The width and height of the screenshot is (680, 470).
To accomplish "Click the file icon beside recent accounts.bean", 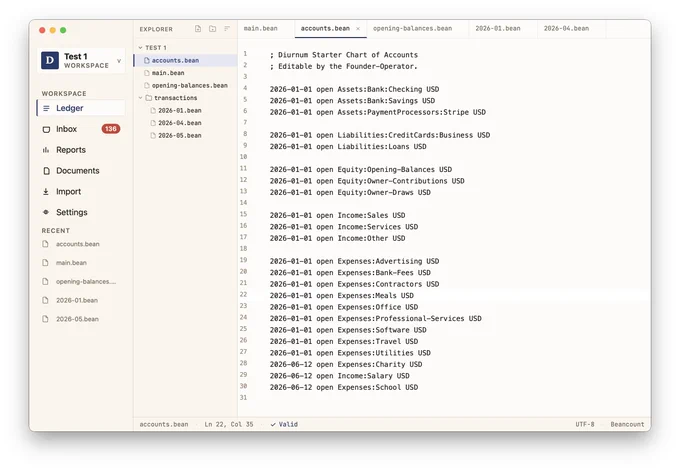I will click(x=45, y=244).
